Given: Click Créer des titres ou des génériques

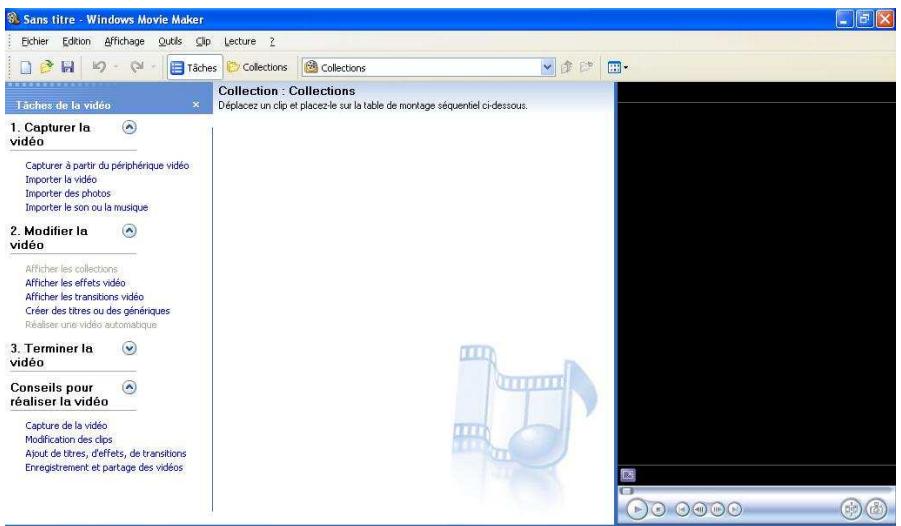Looking at the screenshot, I should (98, 310).
